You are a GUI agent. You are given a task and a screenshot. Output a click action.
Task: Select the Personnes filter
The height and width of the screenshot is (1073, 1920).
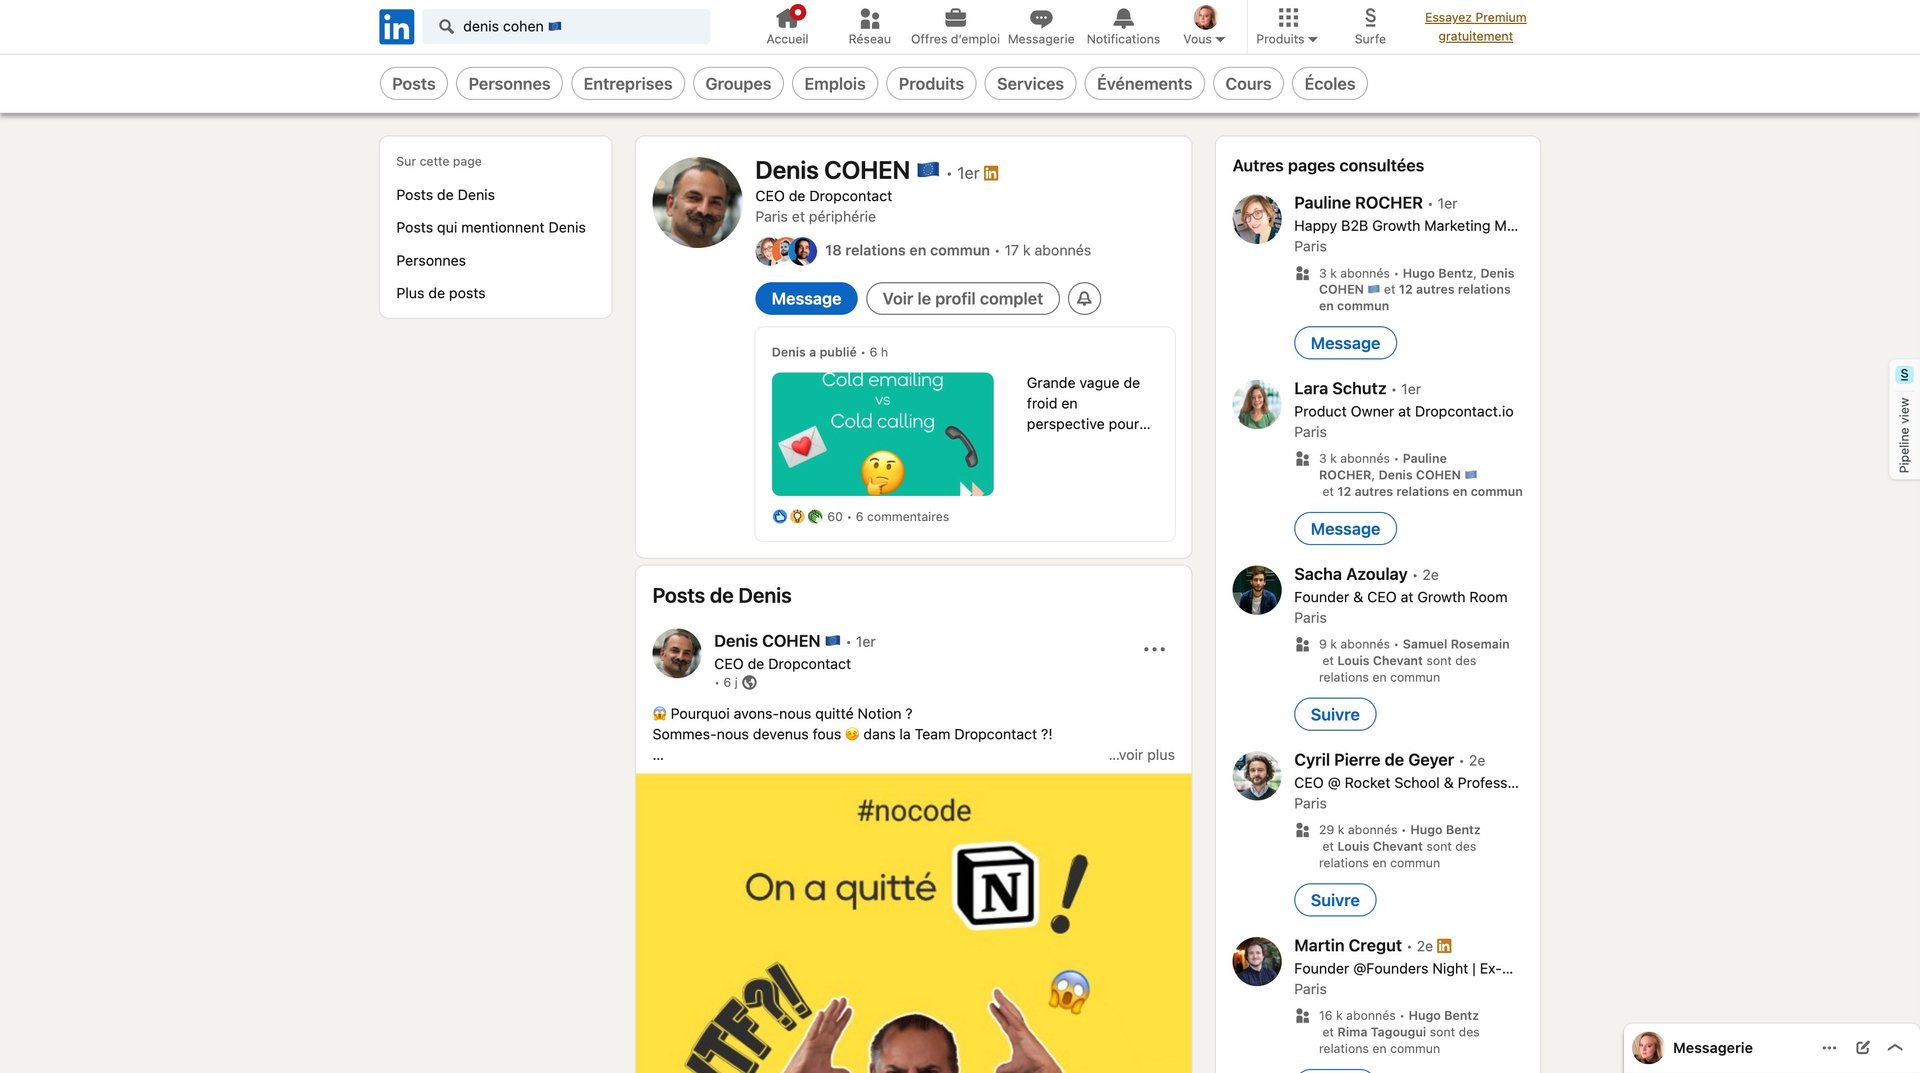pos(509,84)
